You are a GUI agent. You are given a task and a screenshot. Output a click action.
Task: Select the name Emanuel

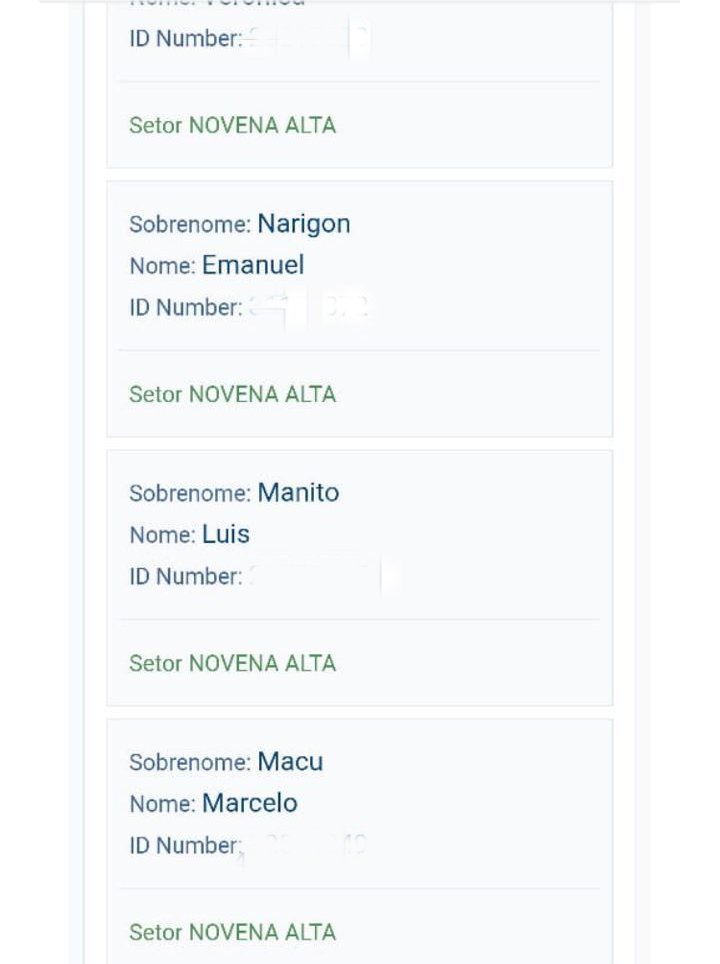253,265
